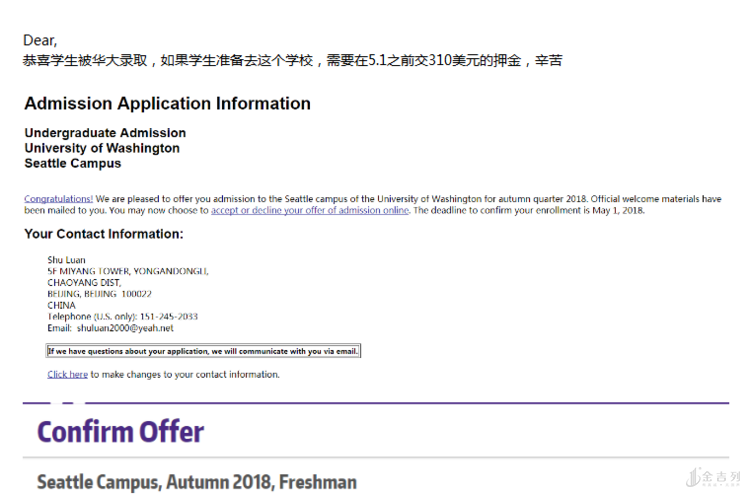Screen dimensions: 750x497
Task: Click the telephone number 151-245-2033
Action: pos(169,317)
